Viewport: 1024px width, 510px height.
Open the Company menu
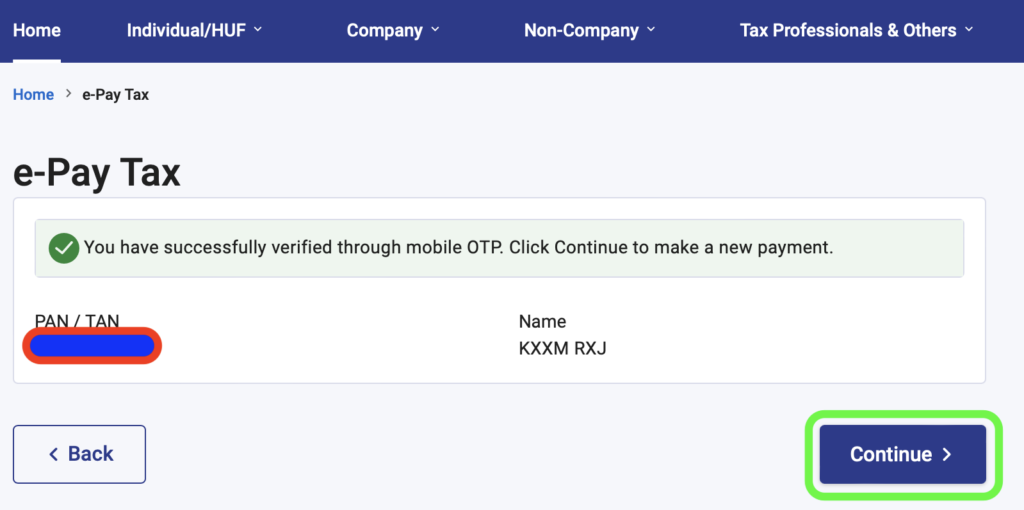[x=394, y=30]
